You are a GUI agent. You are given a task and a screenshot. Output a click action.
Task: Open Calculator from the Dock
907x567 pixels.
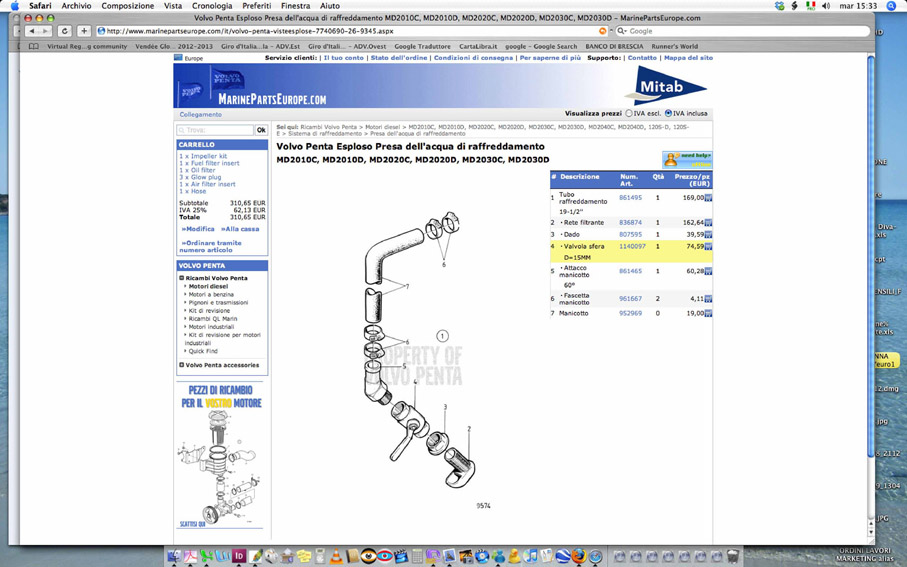pyautogui.click(x=417, y=557)
